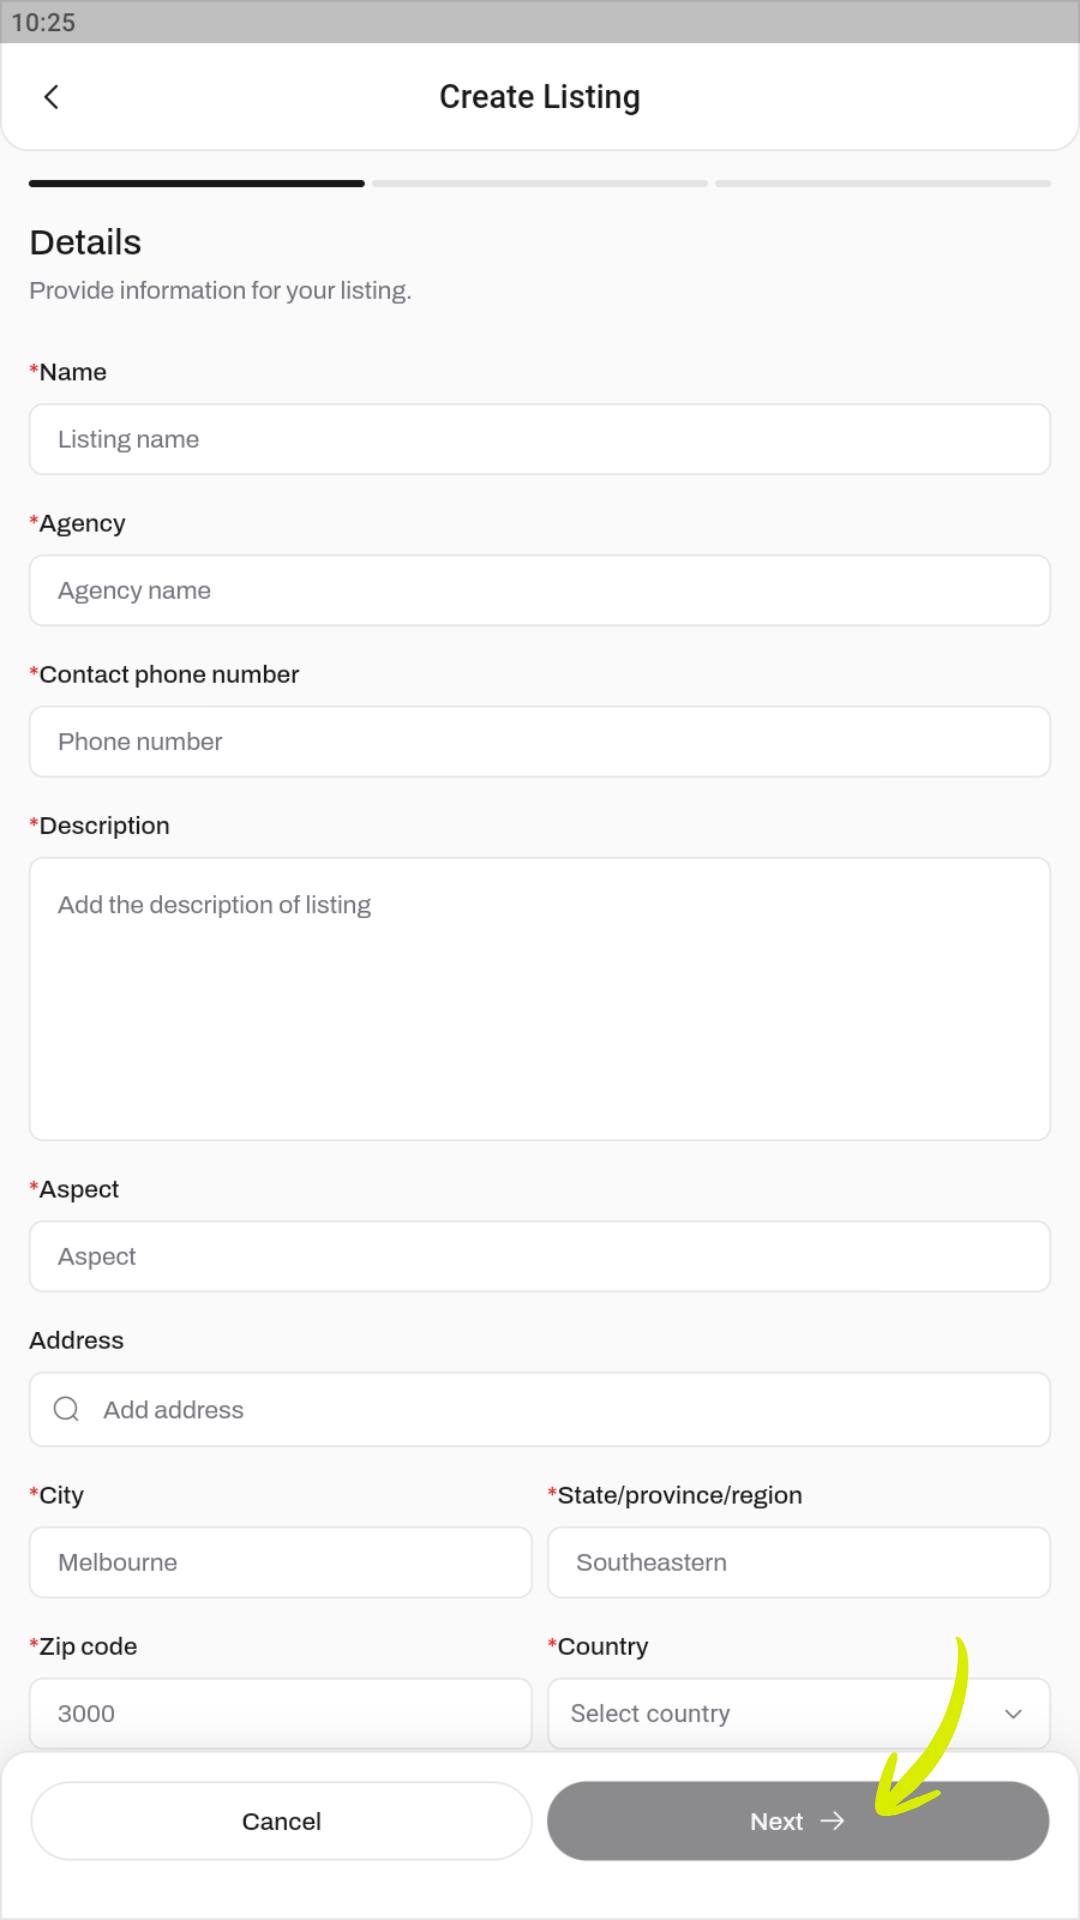The height and width of the screenshot is (1920, 1080).
Task: Click the search magnifier in address field
Action: [67, 1409]
